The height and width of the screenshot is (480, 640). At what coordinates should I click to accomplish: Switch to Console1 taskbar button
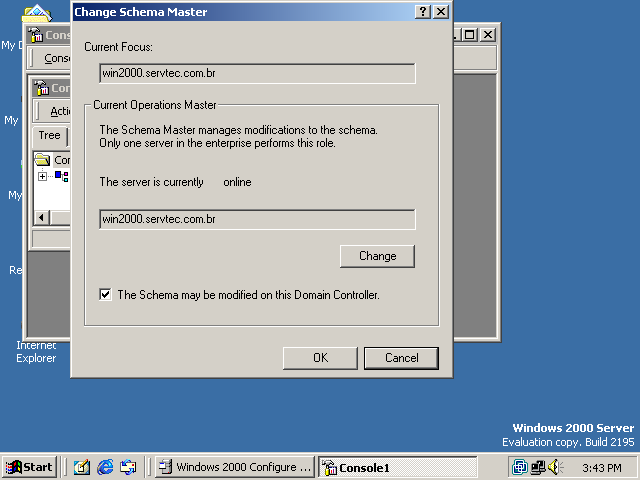(398, 467)
